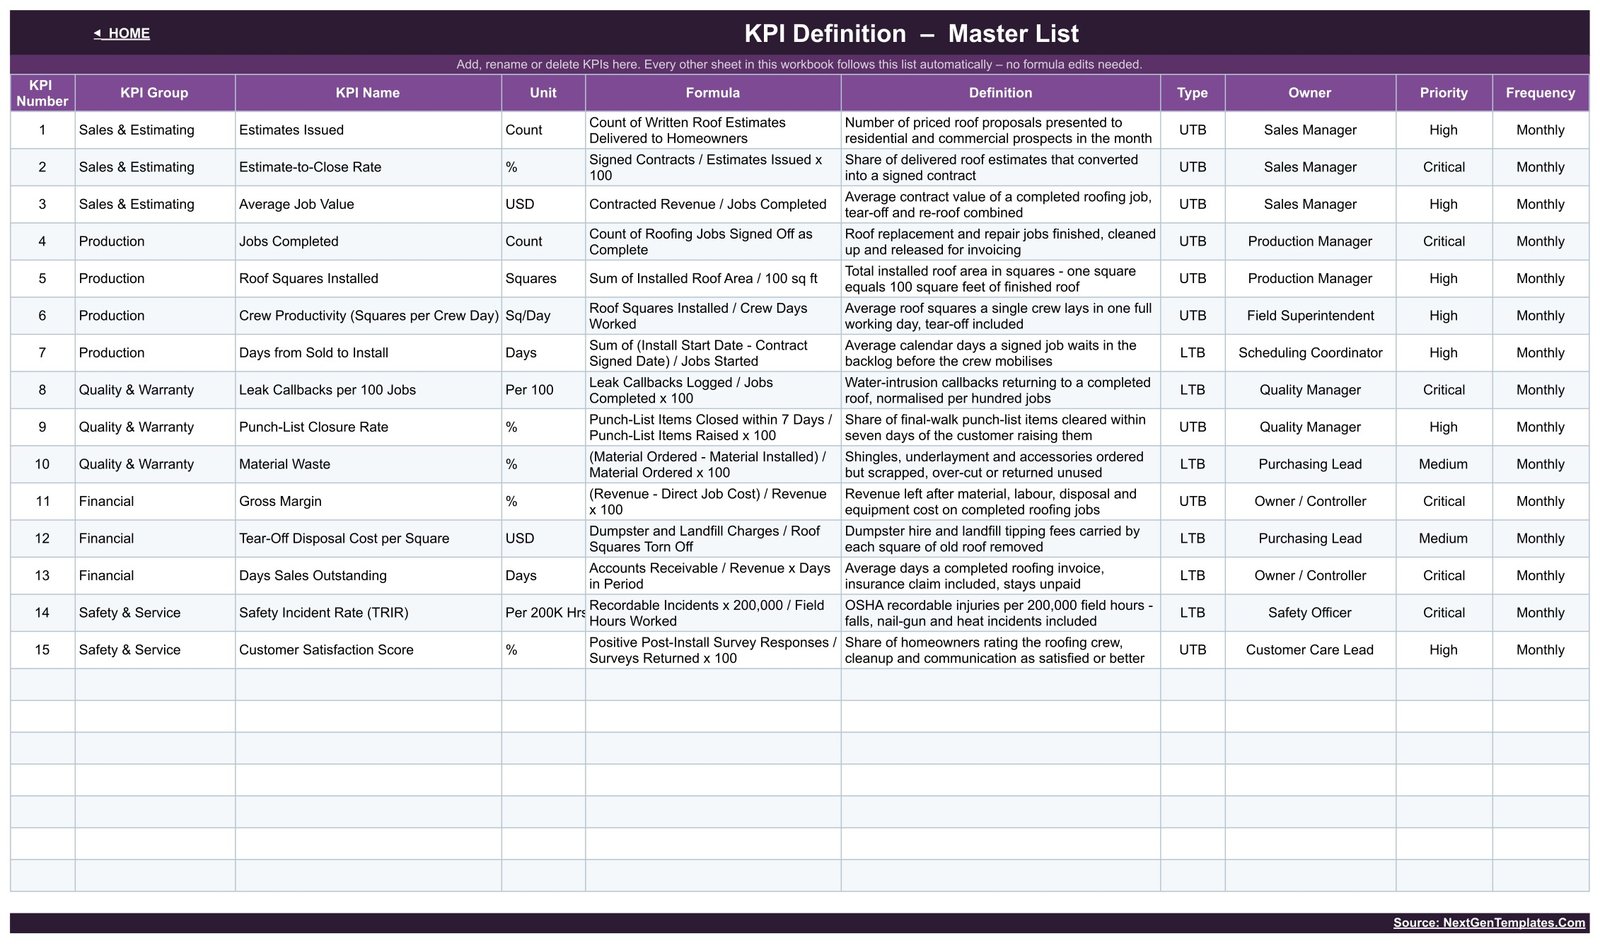Select the 'Days from Sold to Install' cell

point(368,352)
